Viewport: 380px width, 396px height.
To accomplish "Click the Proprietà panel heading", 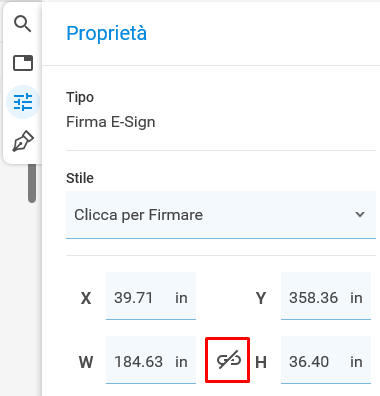I will click(x=106, y=34).
